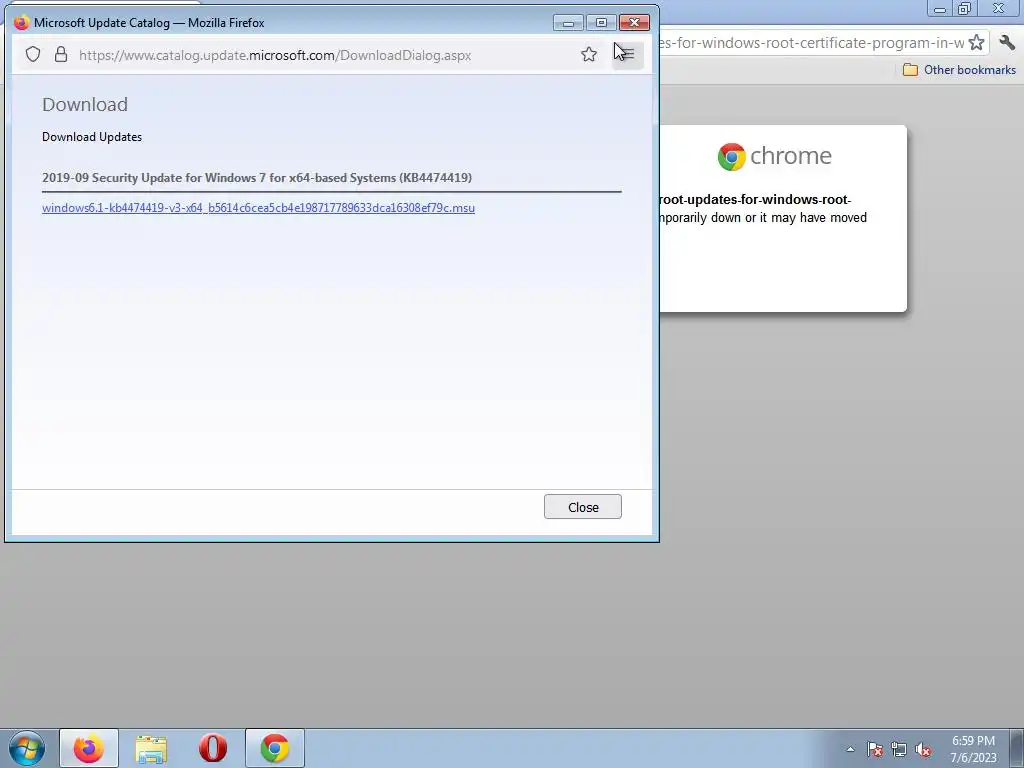The height and width of the screenshot is (768, 1024).
Task: Open the Firefox hamburger application menu
Action: coord(628,54)
